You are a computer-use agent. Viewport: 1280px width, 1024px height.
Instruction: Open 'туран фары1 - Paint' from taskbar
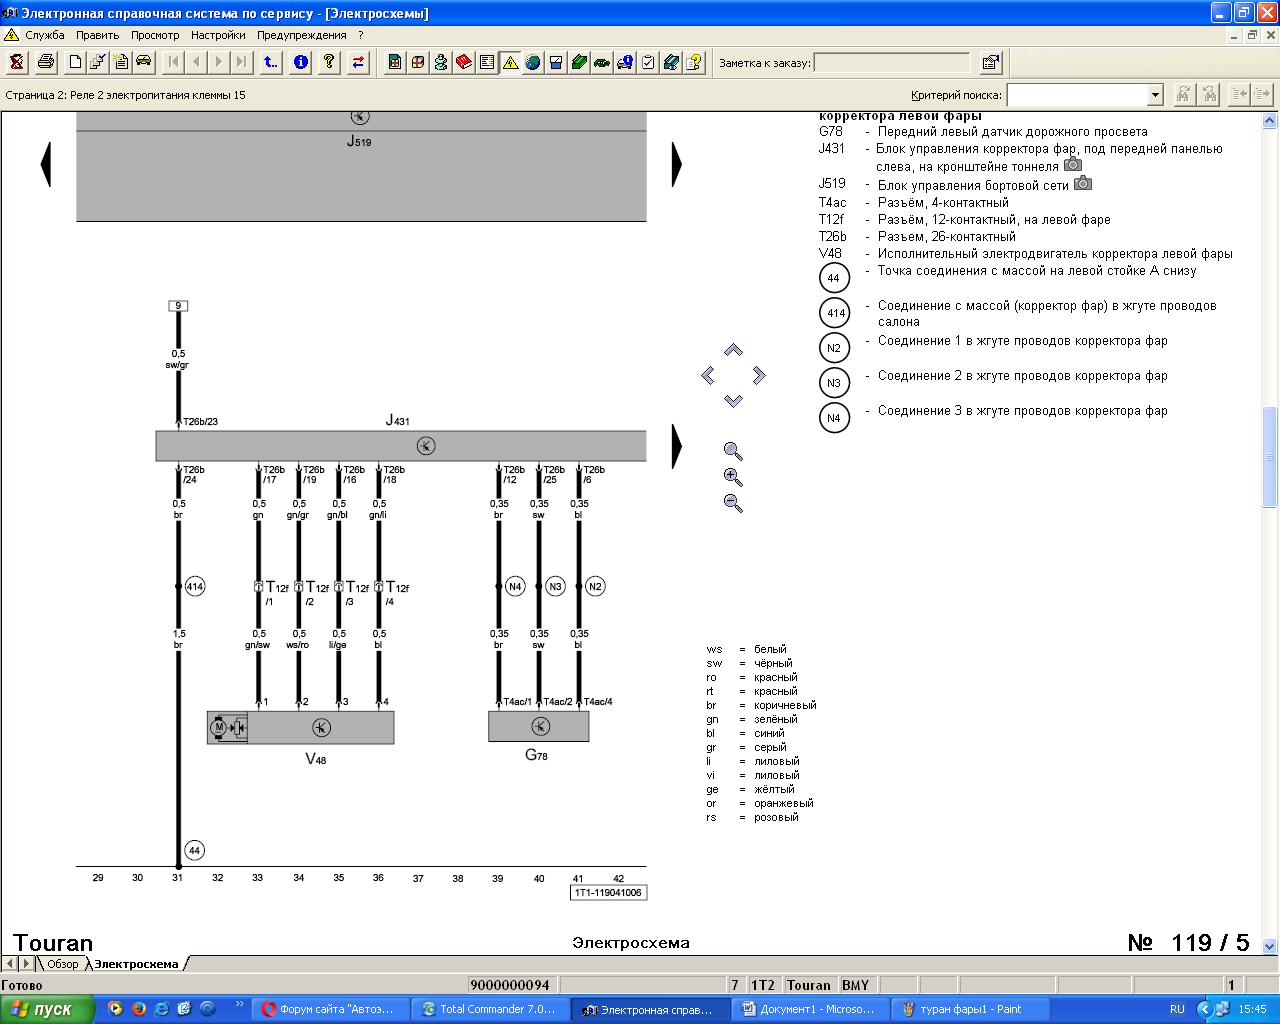pyautogui.click(x=971, y=1009)
